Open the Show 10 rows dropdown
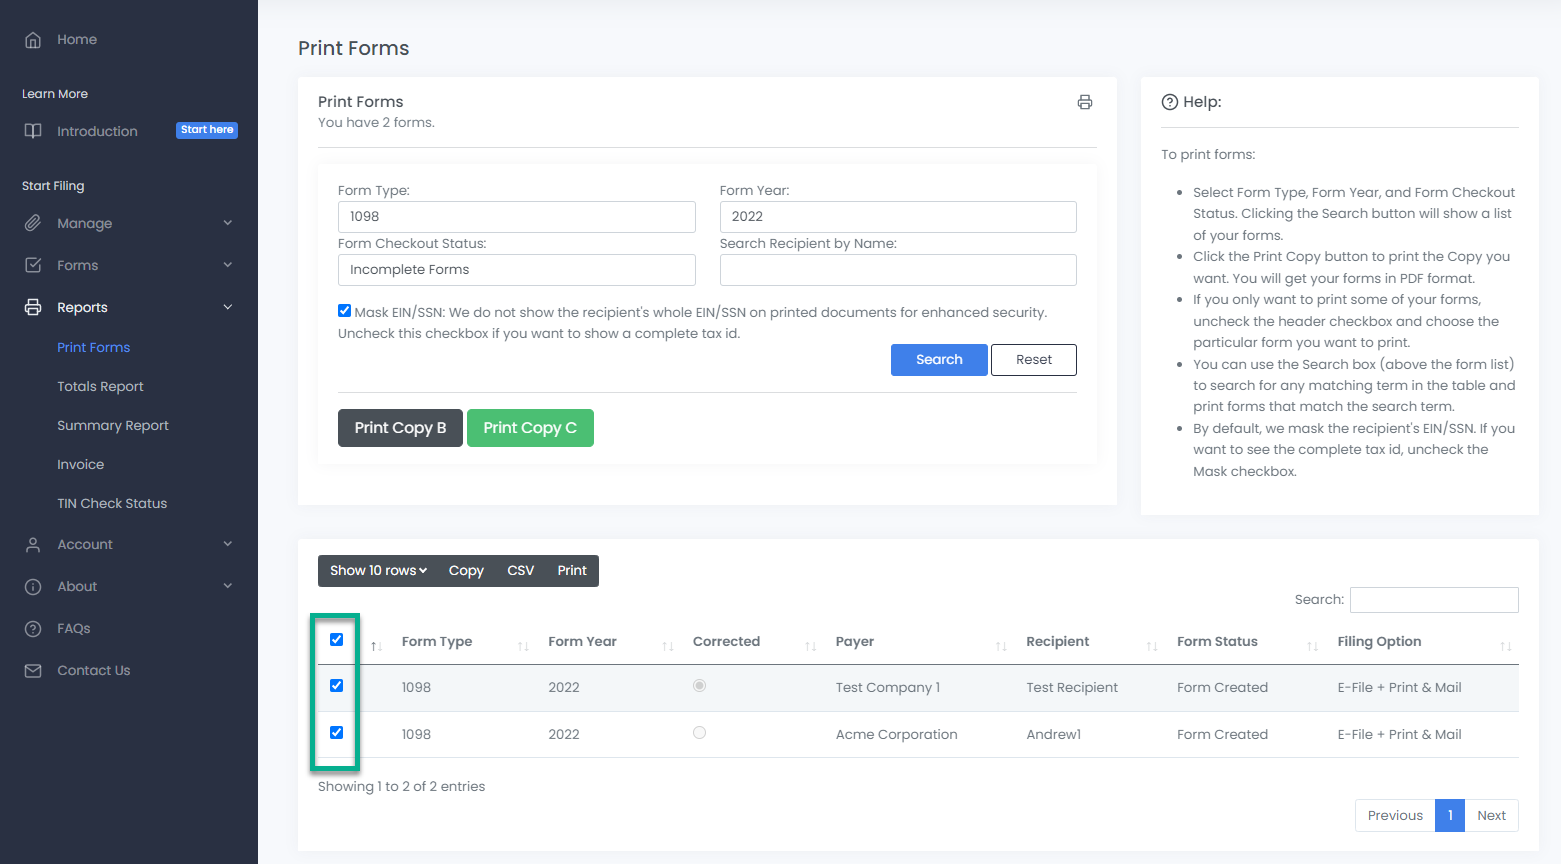Image resolution: width=1561 pixels, height=864 pixels. pos(378,571)
